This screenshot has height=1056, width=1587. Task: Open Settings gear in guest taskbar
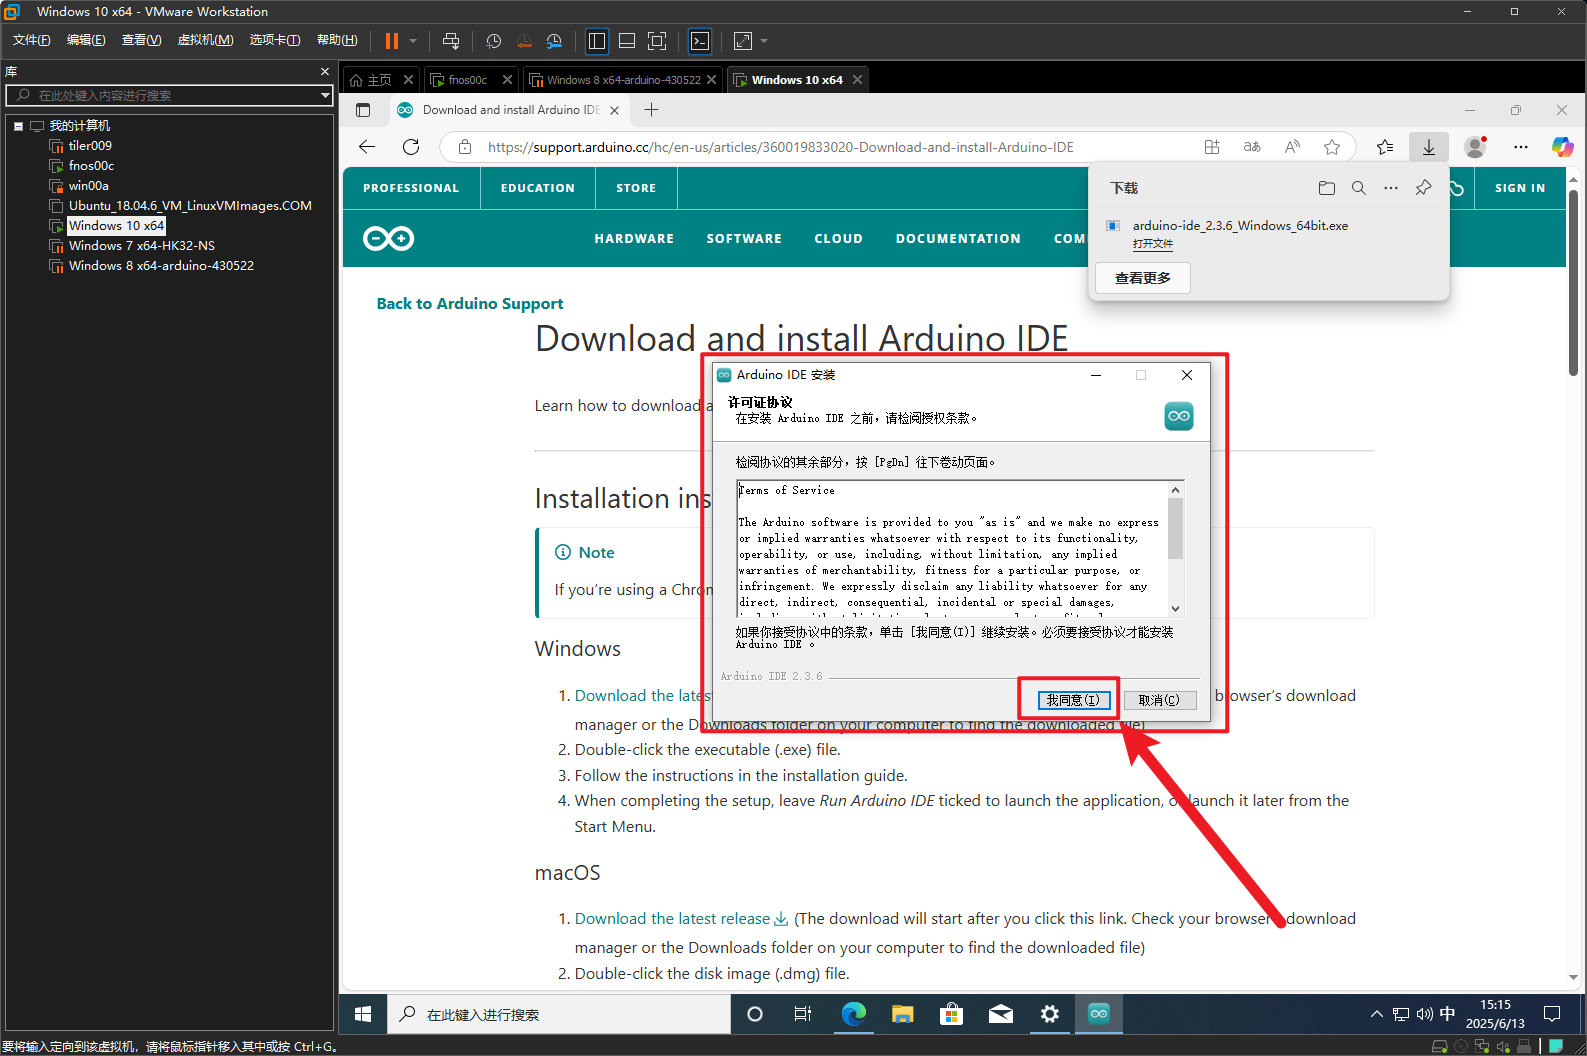[x=1049, y=1014]
